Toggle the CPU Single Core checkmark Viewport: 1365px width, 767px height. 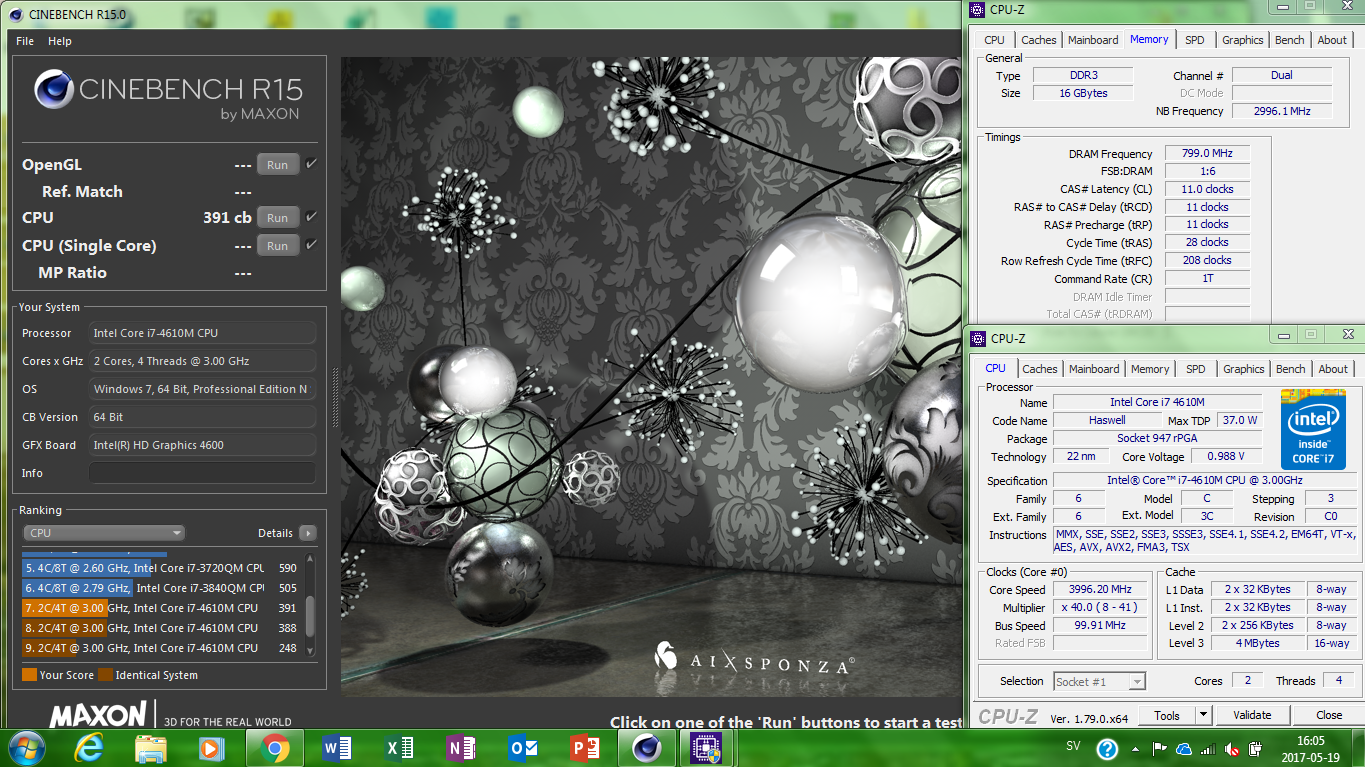pyautogui.click(x=312, y=245)
